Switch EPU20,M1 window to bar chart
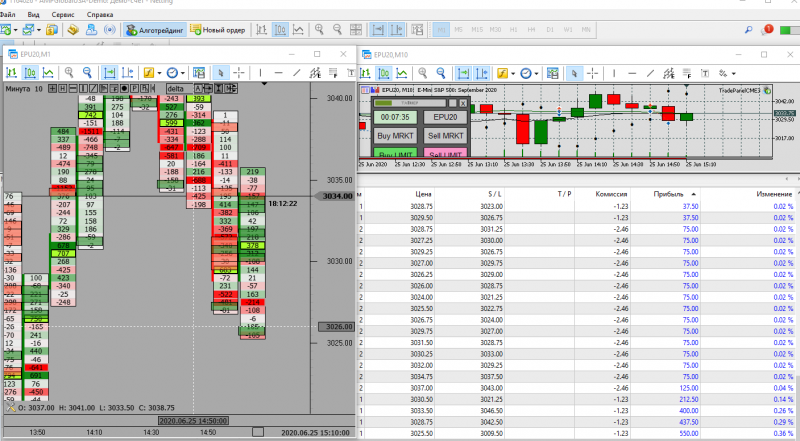This screenshot has height=441, width=800. click(x=11, y=73)
